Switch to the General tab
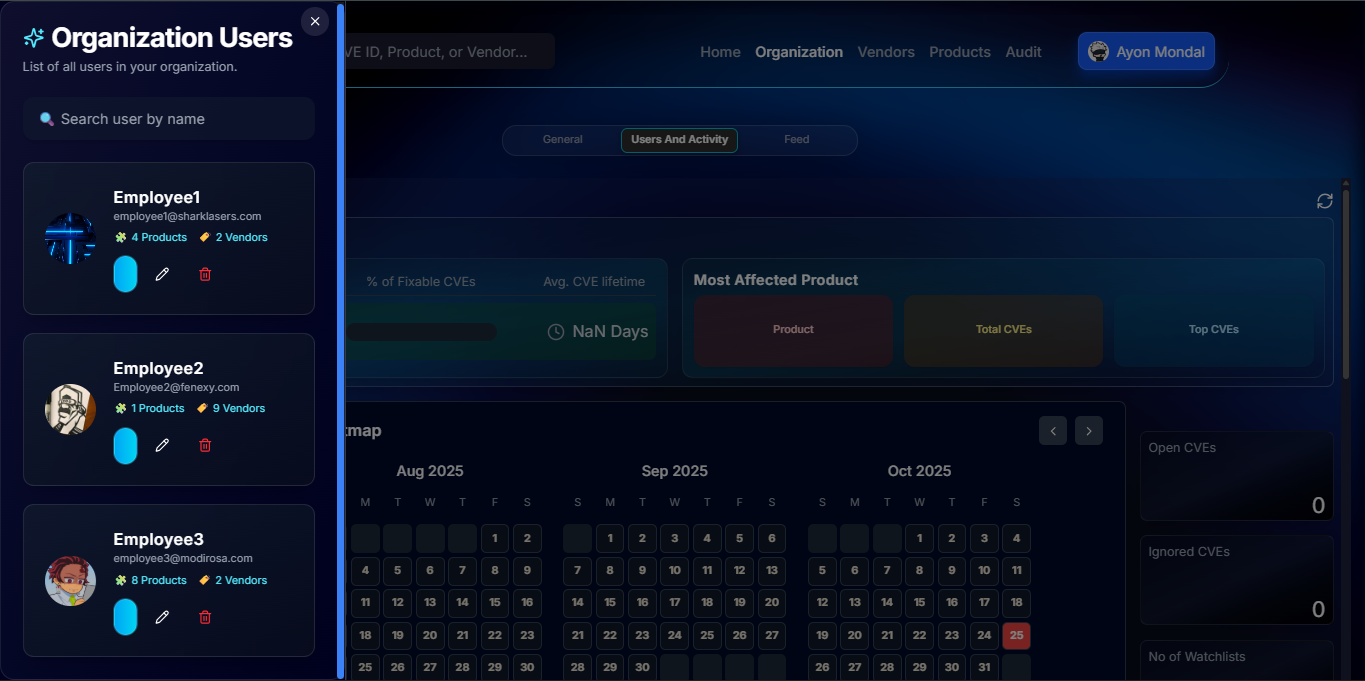The height and width of the screenshot is (681, 1365). pos(562,140)
